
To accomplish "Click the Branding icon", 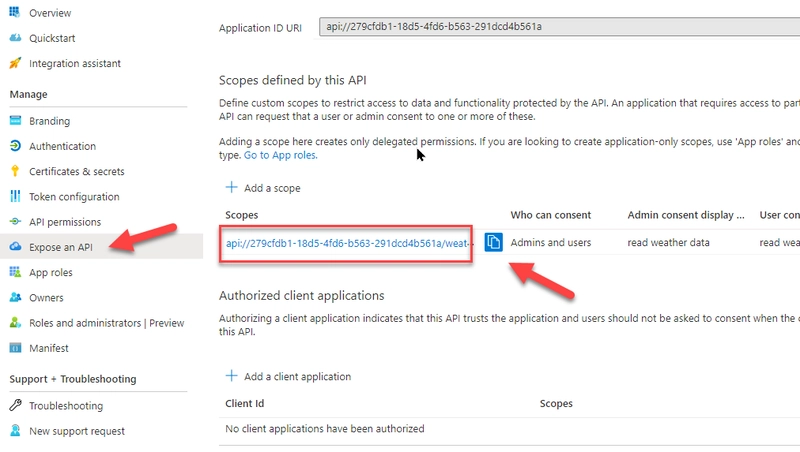I will tap(15, 120).
